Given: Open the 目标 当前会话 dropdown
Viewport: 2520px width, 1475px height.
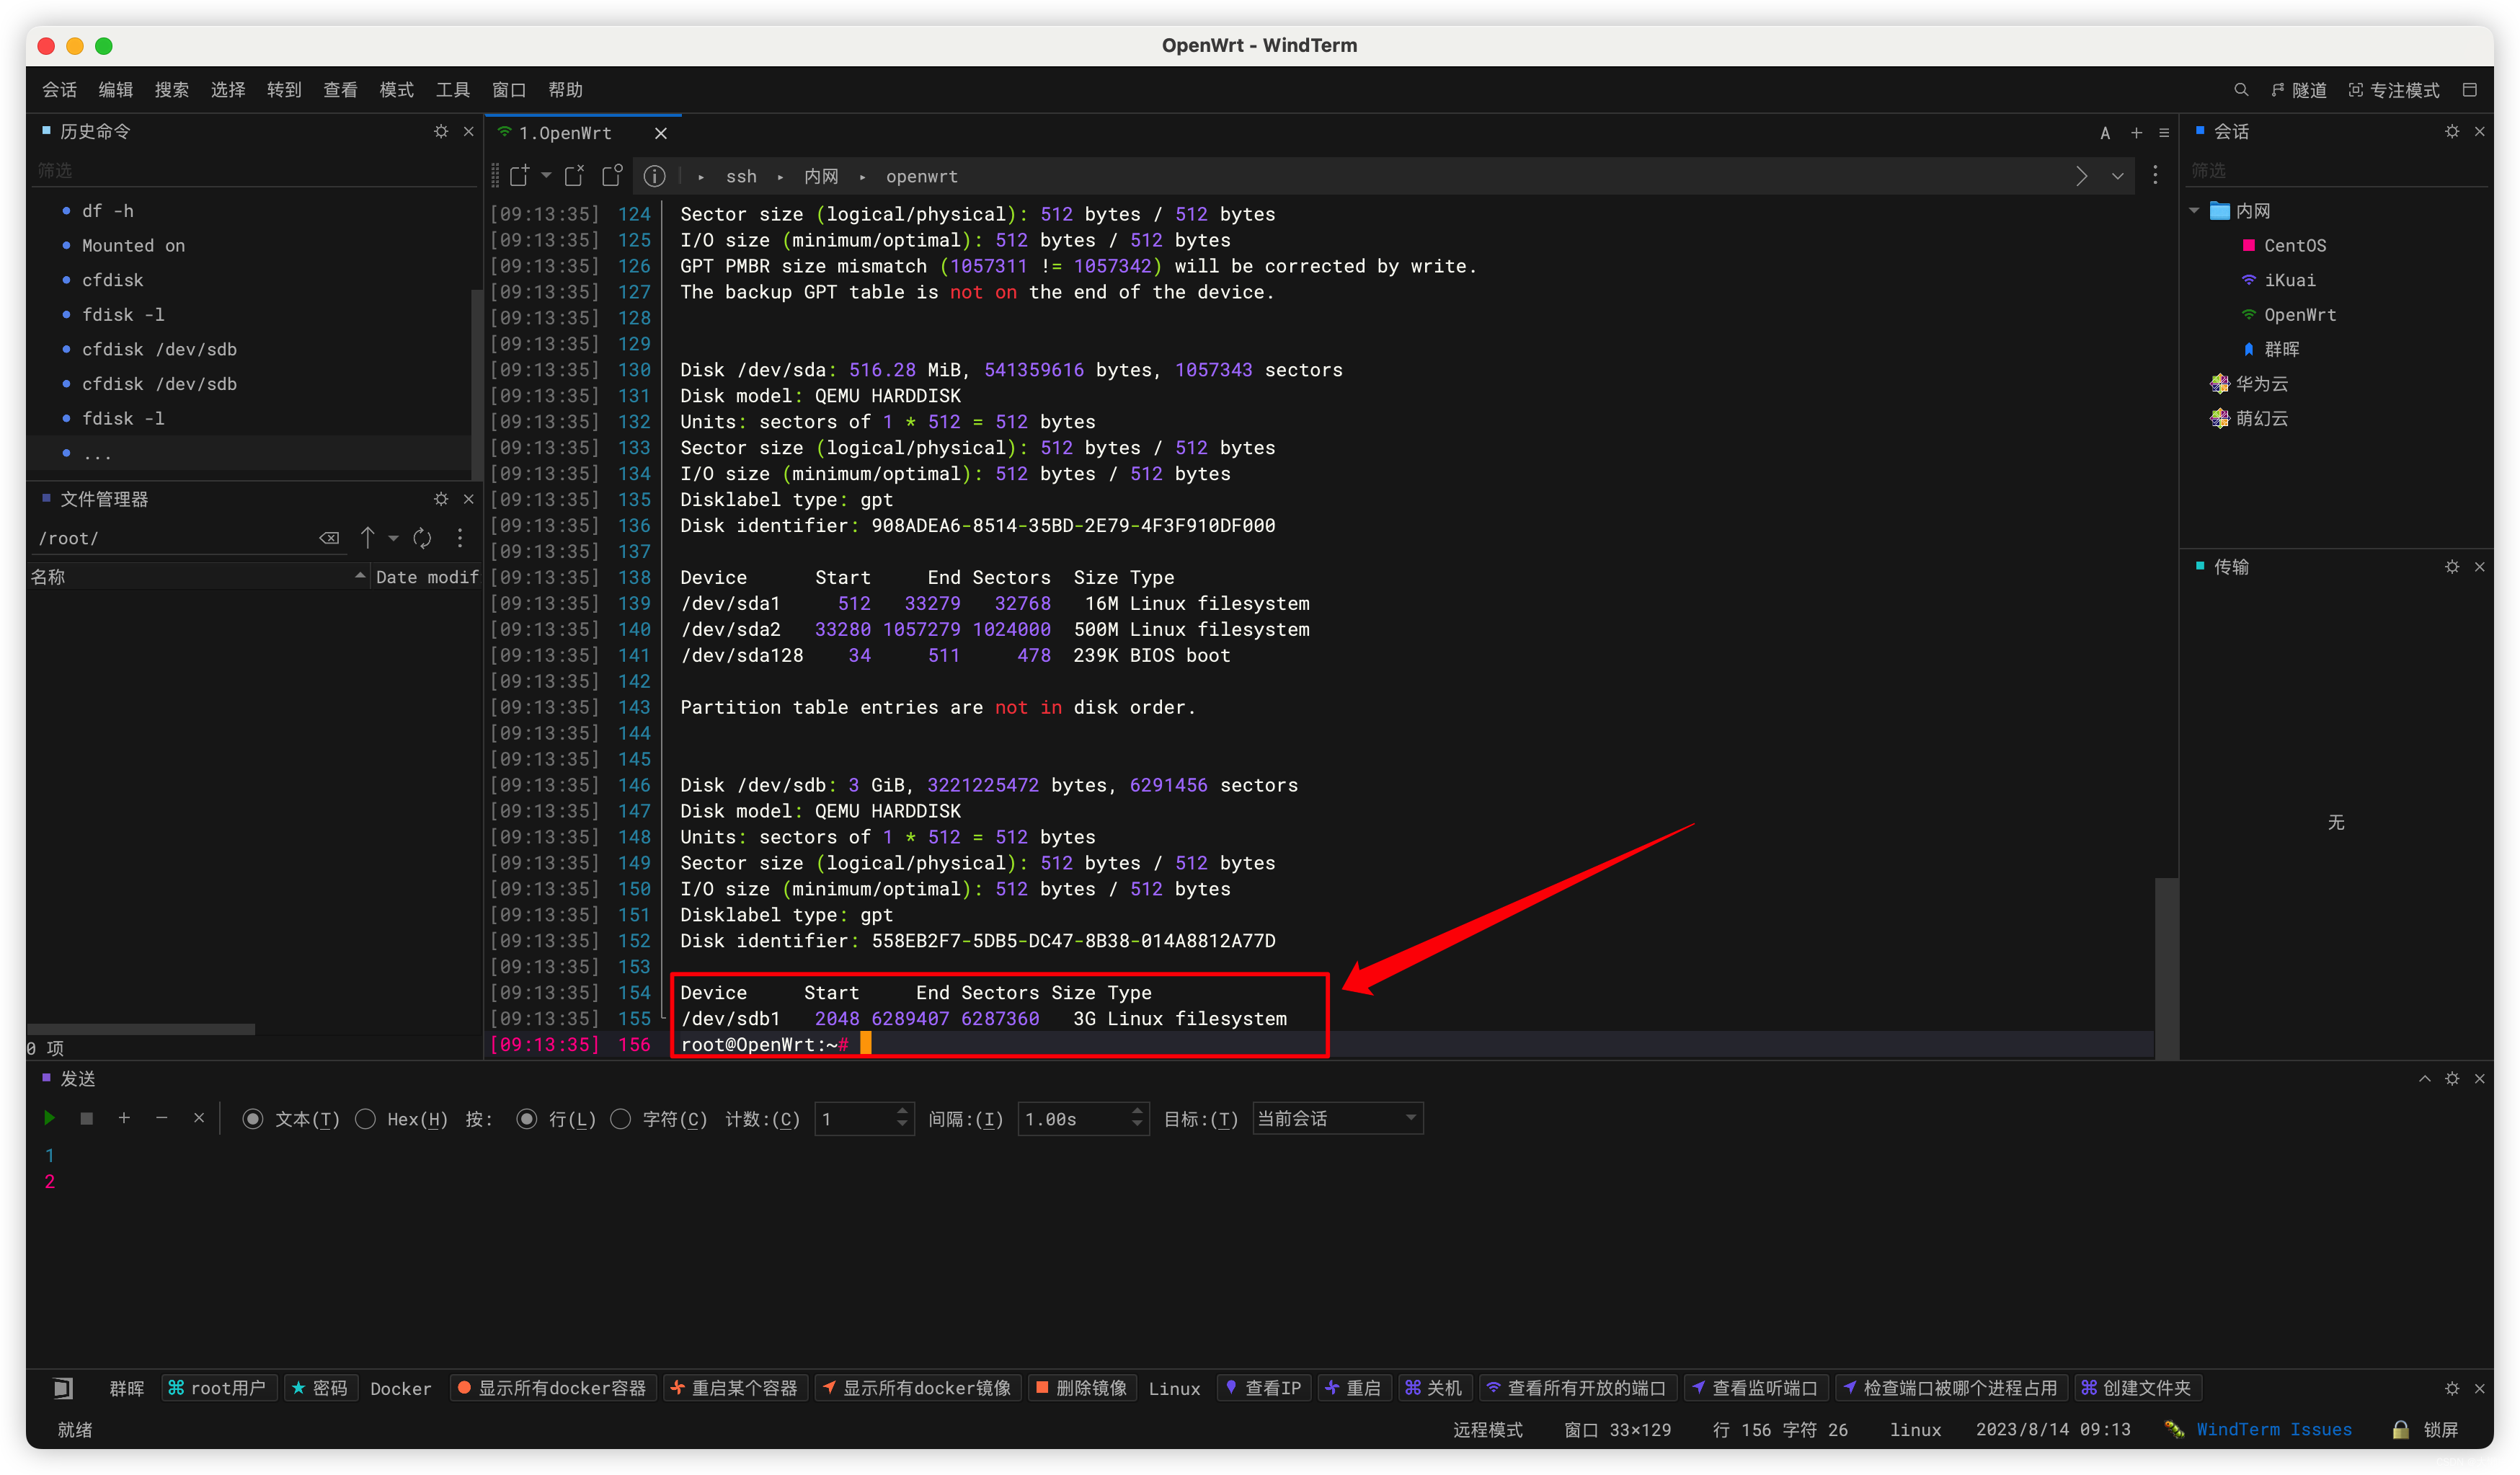Looking at the screenshot, I should click(x=1336, y=1118).
